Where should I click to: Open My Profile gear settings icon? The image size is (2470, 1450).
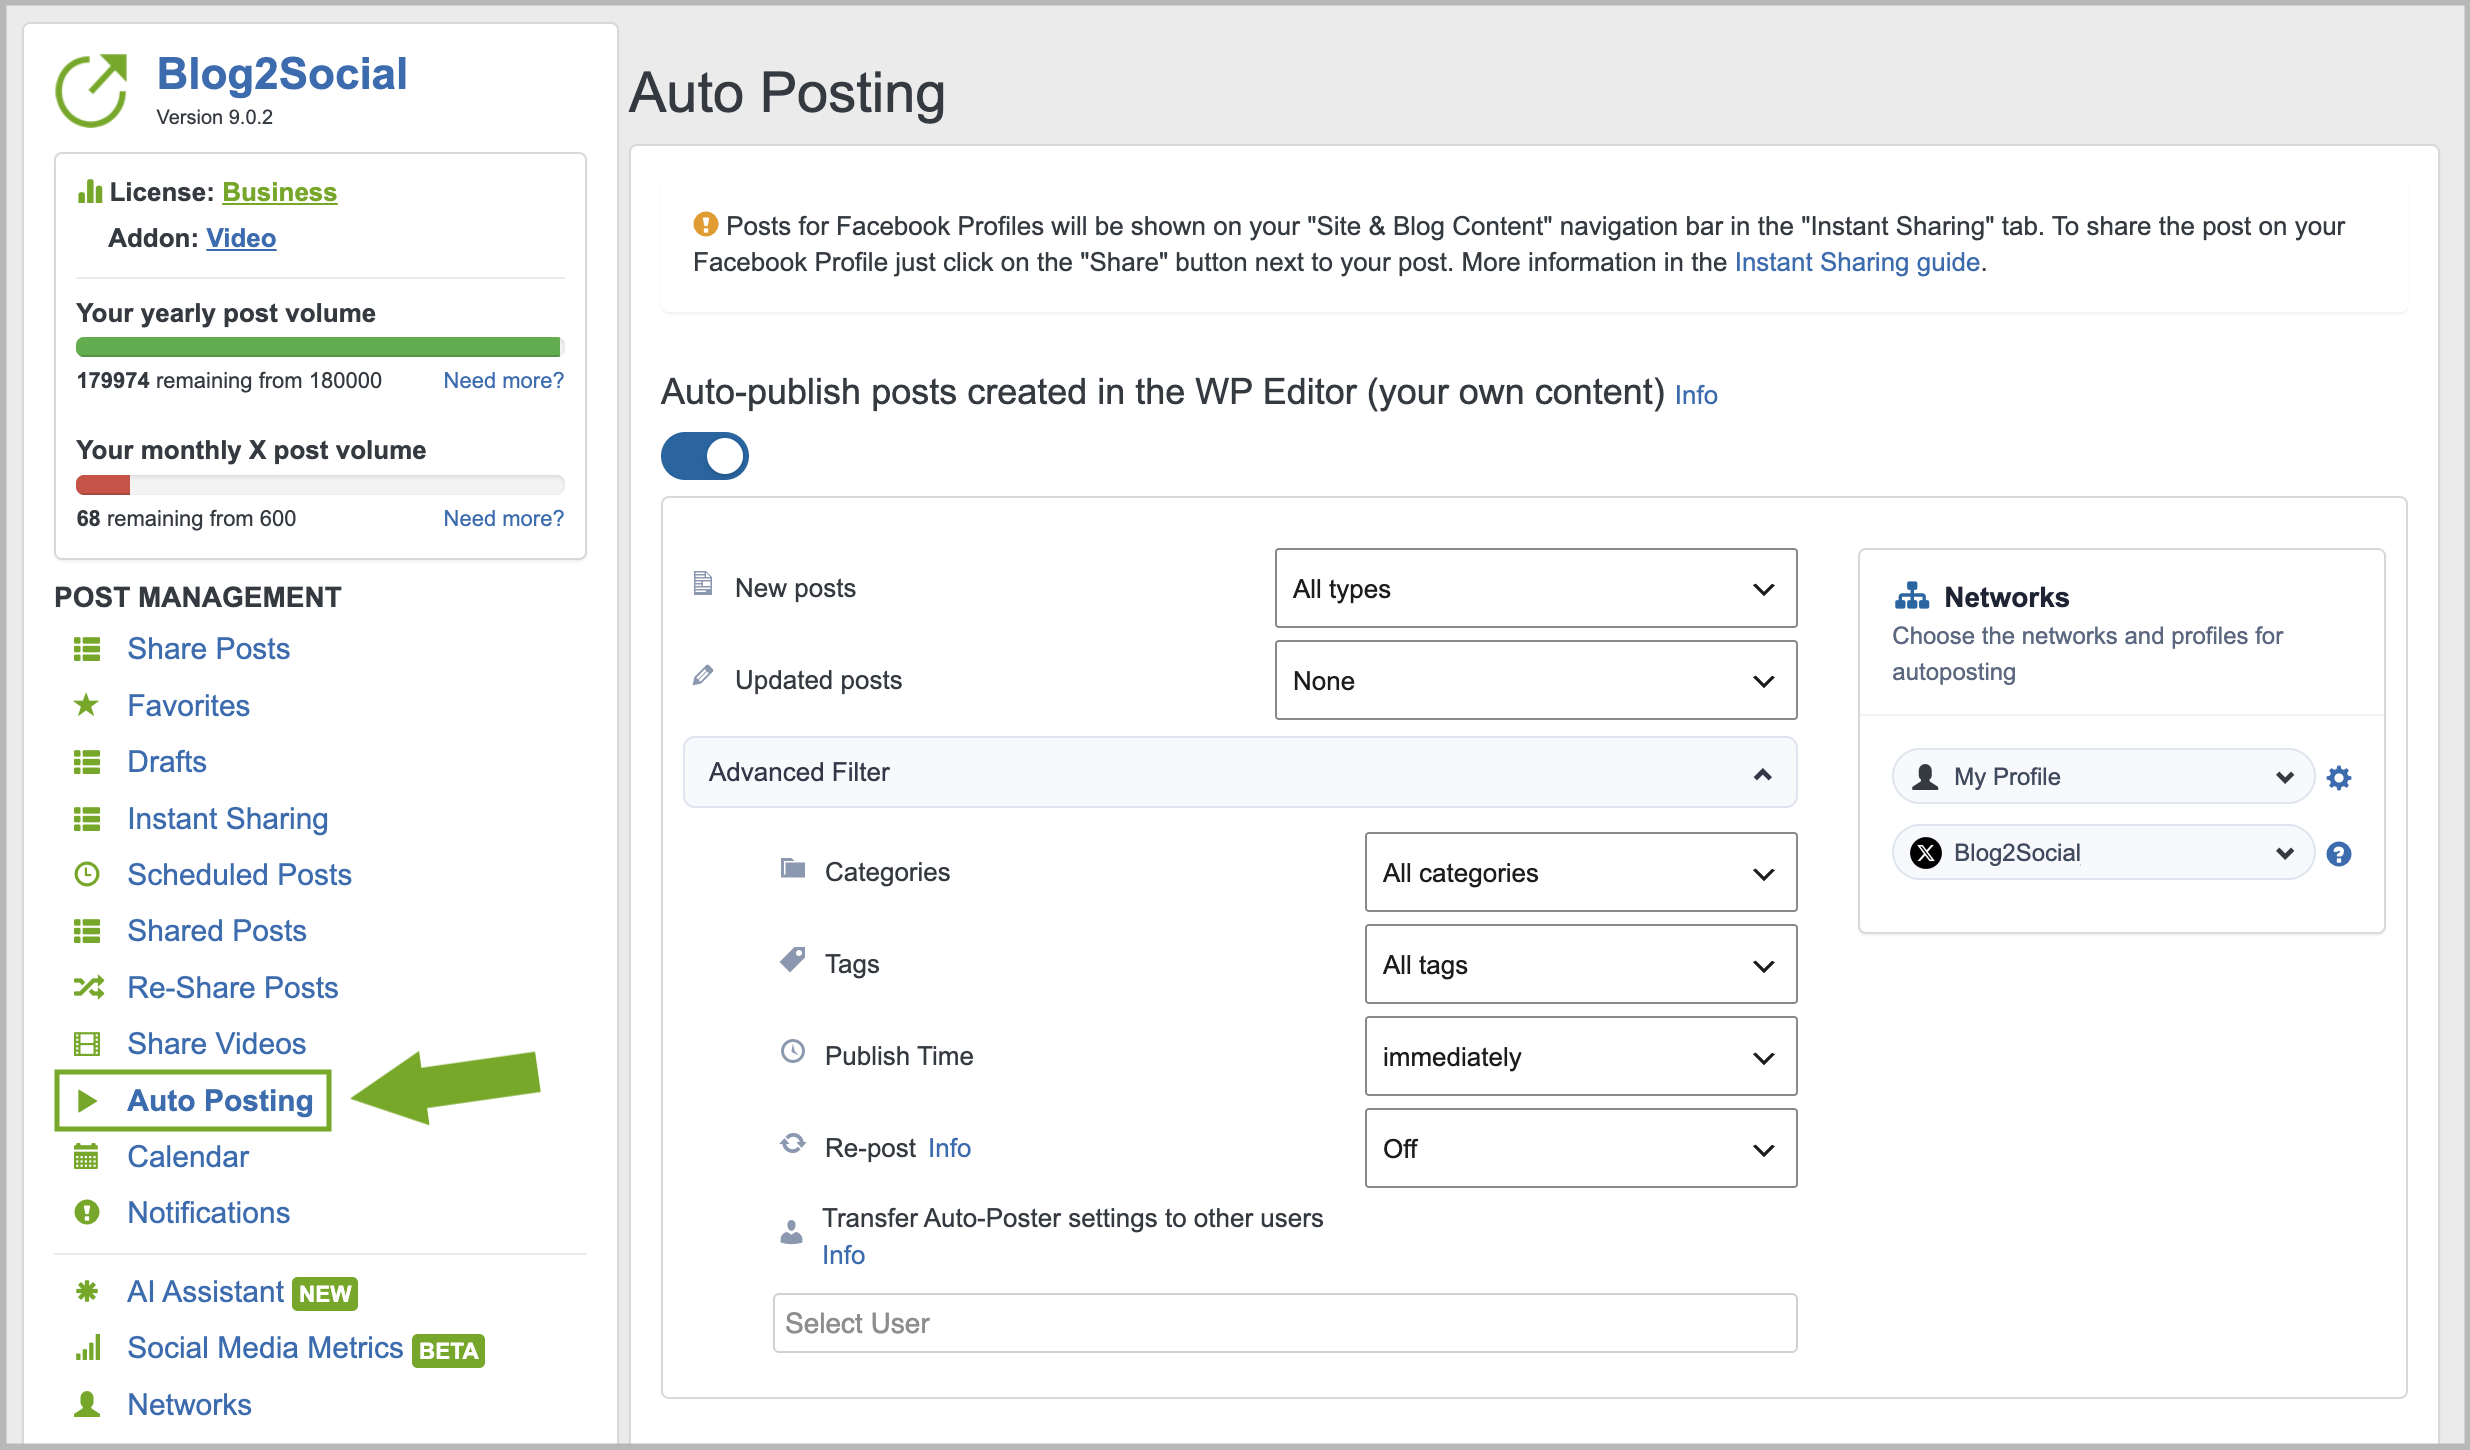[x=2339, y=777]
